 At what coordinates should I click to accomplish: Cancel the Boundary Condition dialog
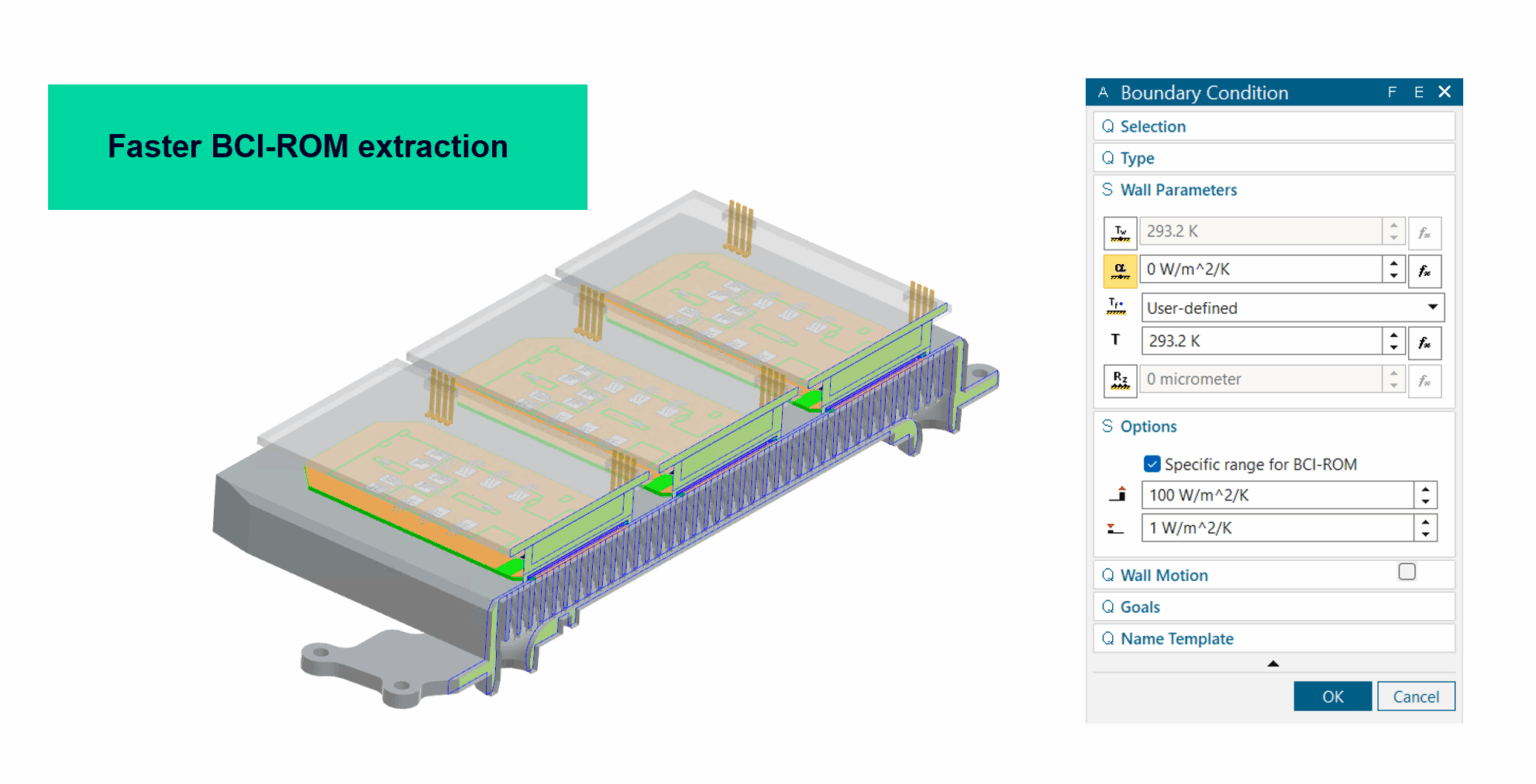[1415, 697]
